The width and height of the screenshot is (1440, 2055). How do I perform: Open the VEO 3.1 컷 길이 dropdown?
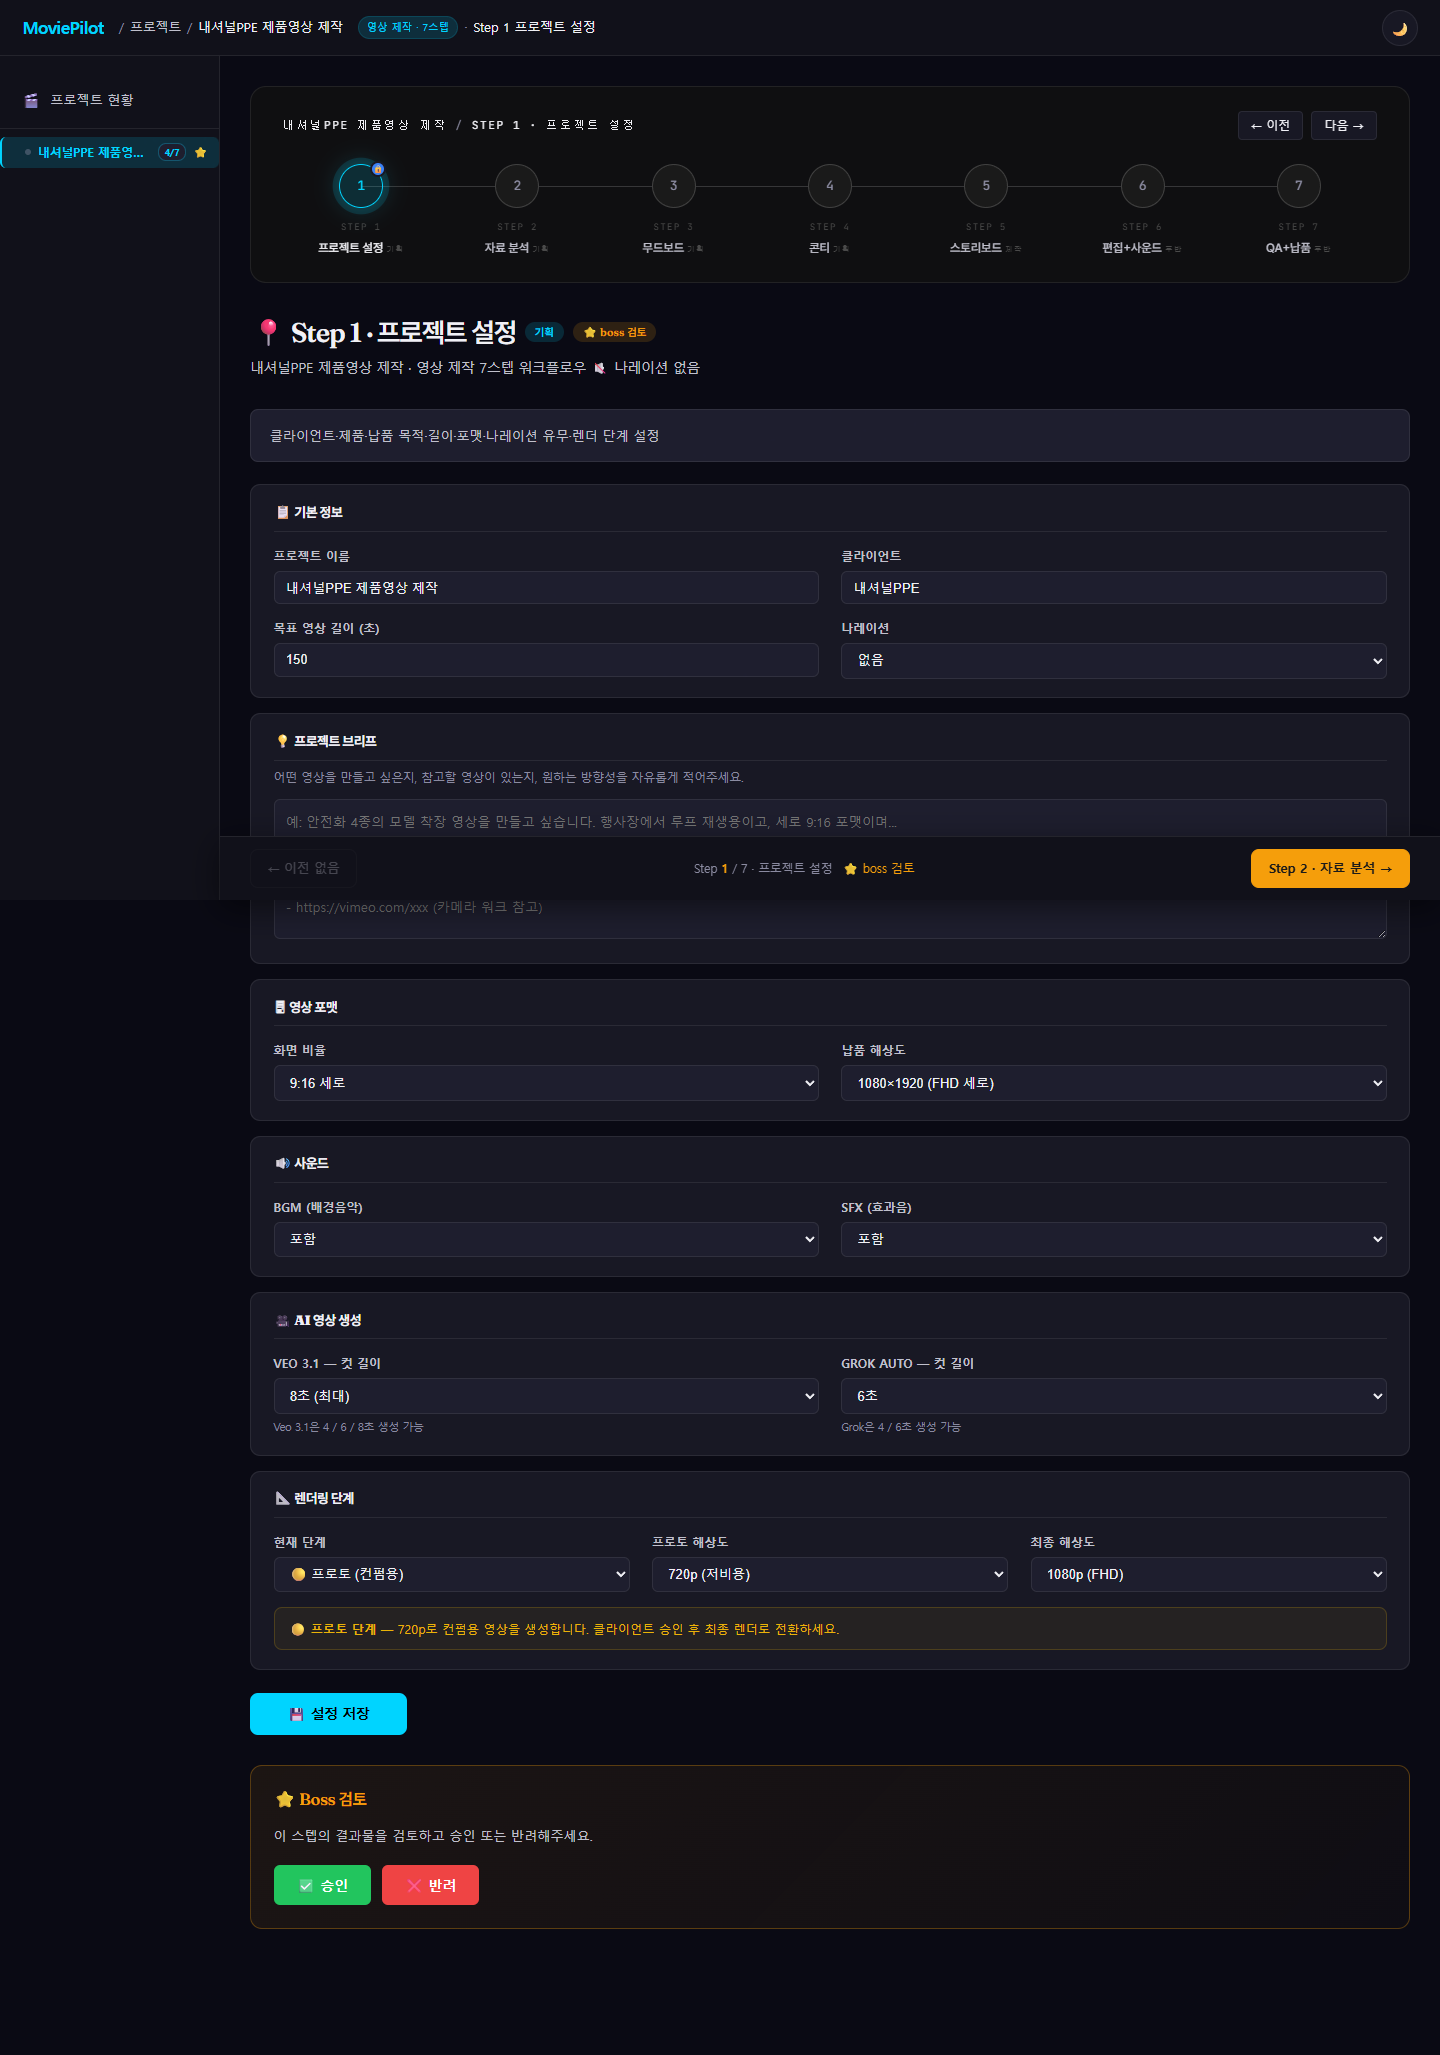(546, 1396)
